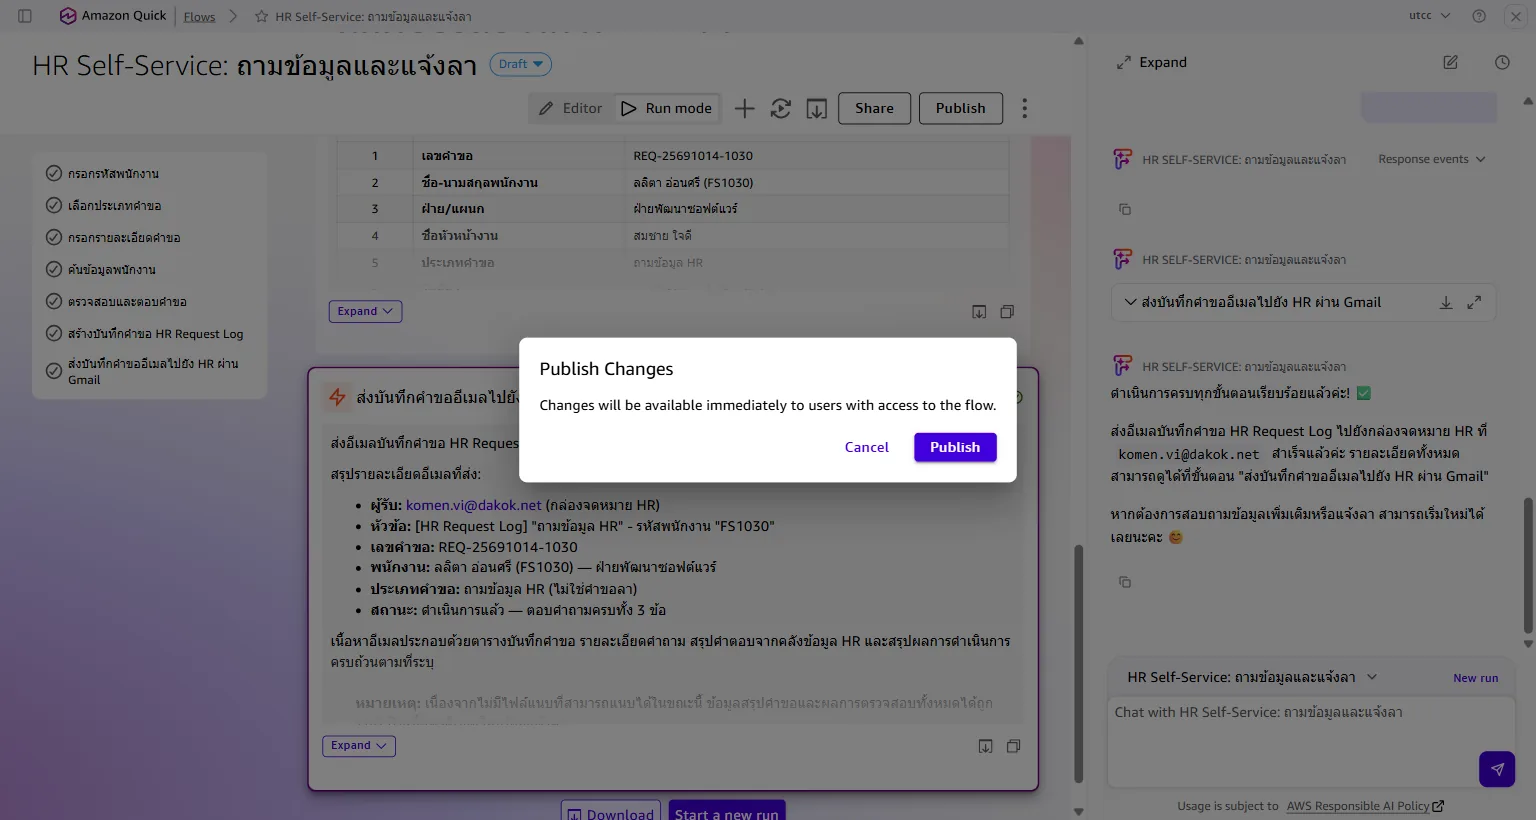Send the chat message with the arrow button
1536x820 pixels.
point(1497,769)
